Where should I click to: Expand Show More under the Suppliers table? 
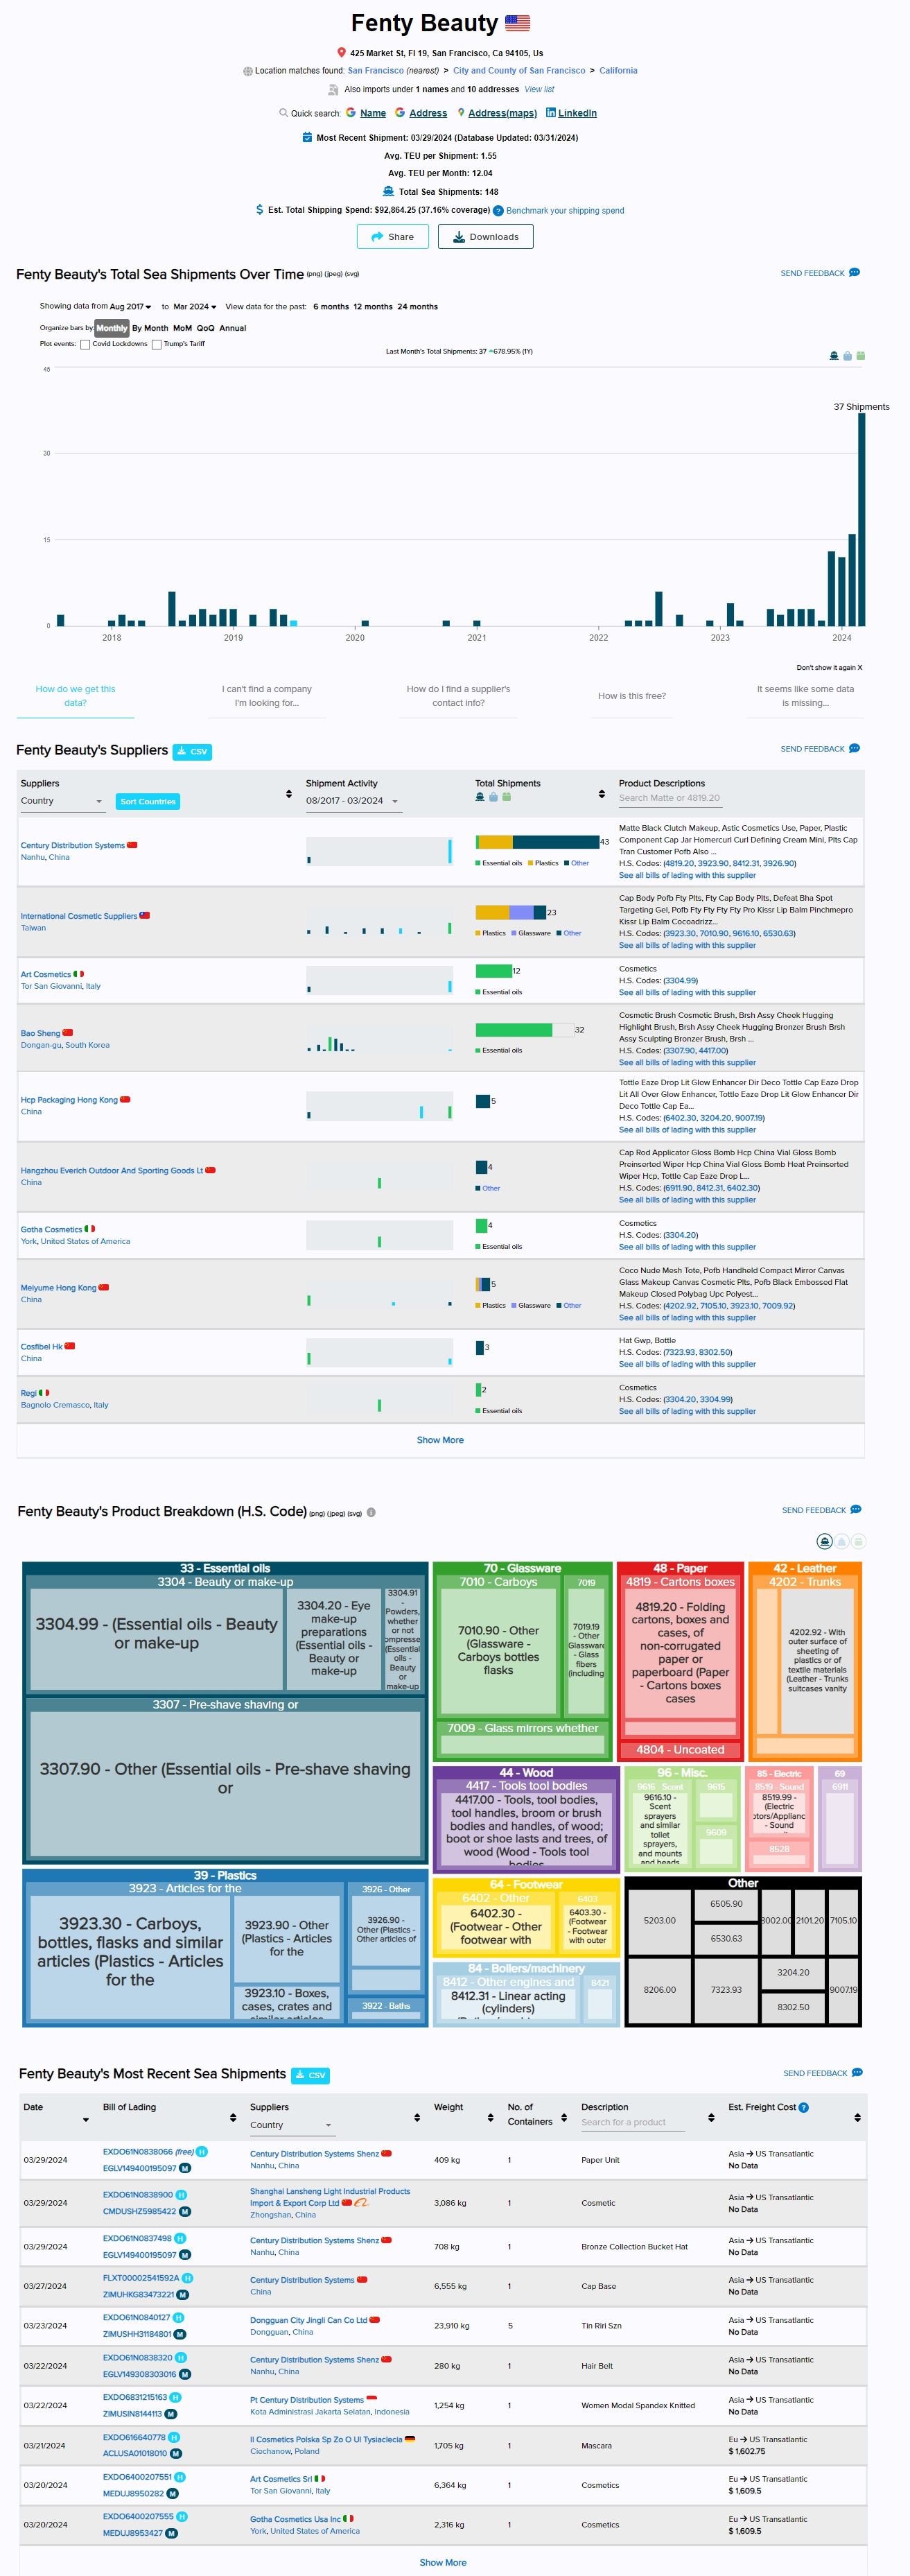pyautogui.click(x=440, y=1440)
